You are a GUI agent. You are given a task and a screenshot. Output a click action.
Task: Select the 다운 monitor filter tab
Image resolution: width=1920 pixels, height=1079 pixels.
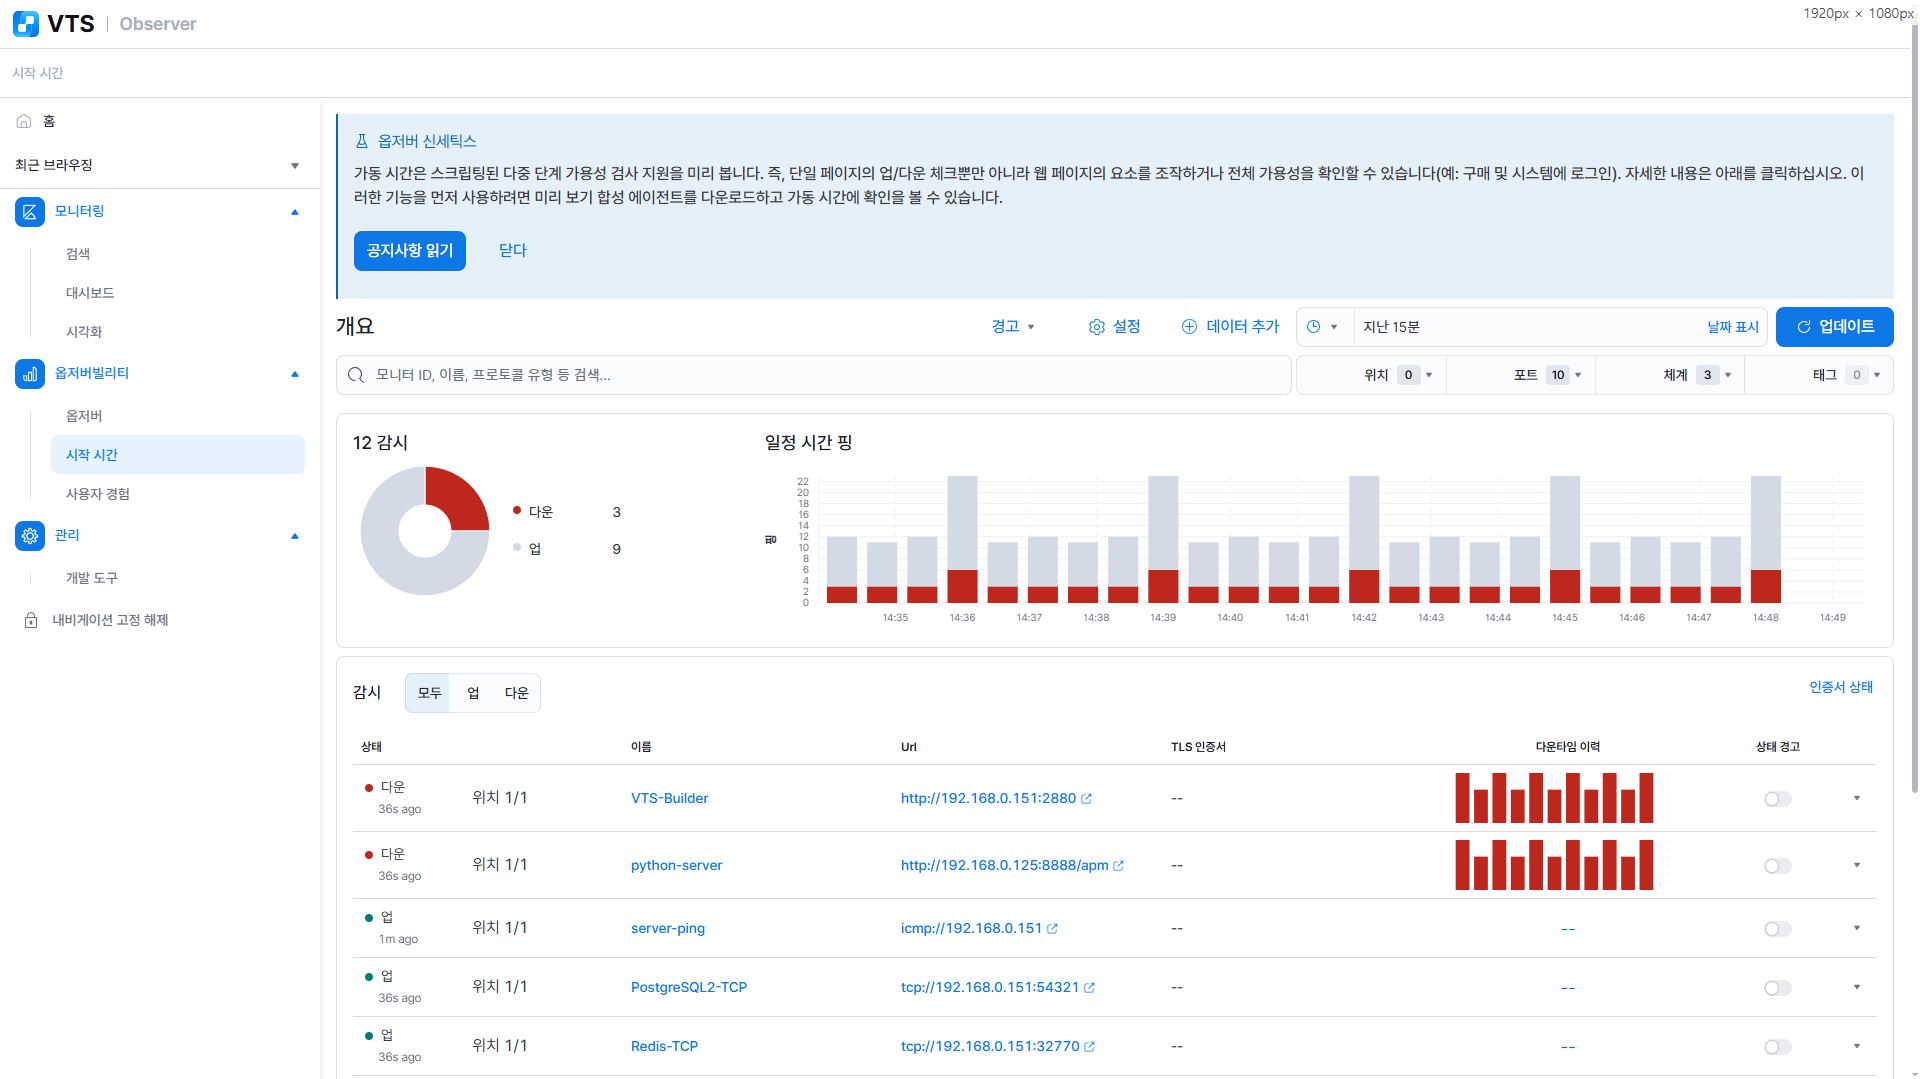(516, 693)
